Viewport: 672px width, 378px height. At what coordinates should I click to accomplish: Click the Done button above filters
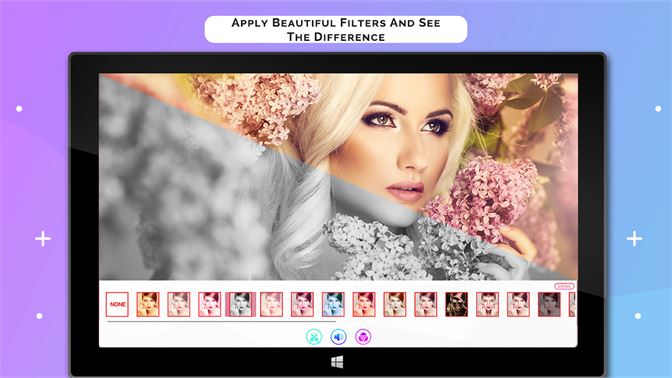click(564, 286)
